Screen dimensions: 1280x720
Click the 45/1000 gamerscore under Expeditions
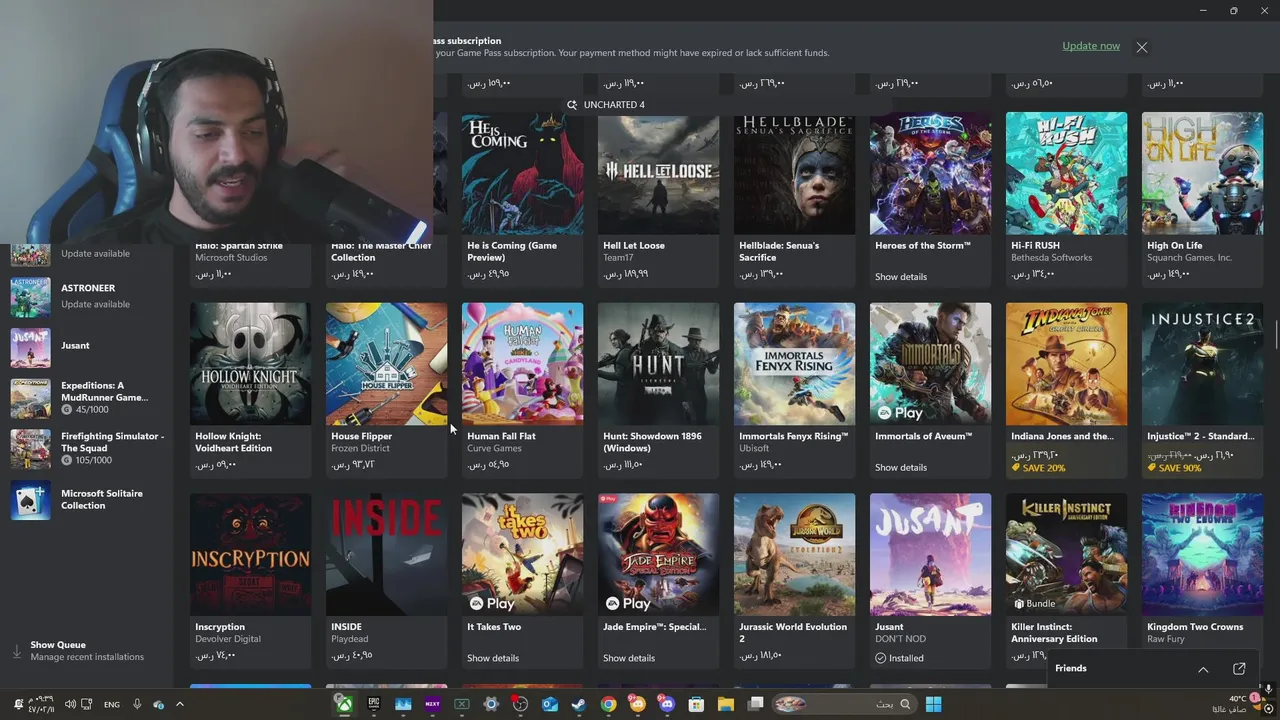[84, 410]
